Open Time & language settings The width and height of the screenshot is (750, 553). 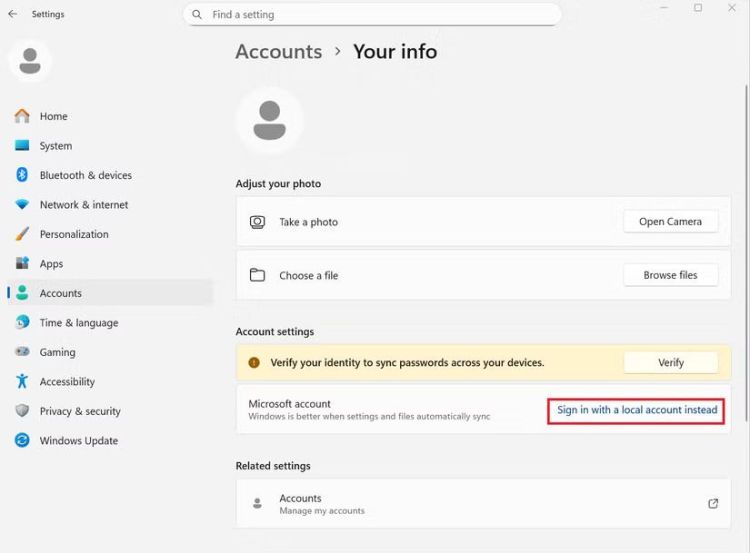[x=78, y=323]
